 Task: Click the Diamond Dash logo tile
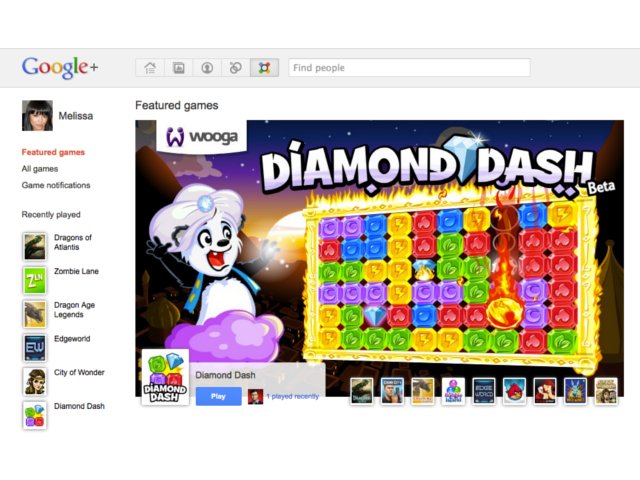tap(165, 377)
